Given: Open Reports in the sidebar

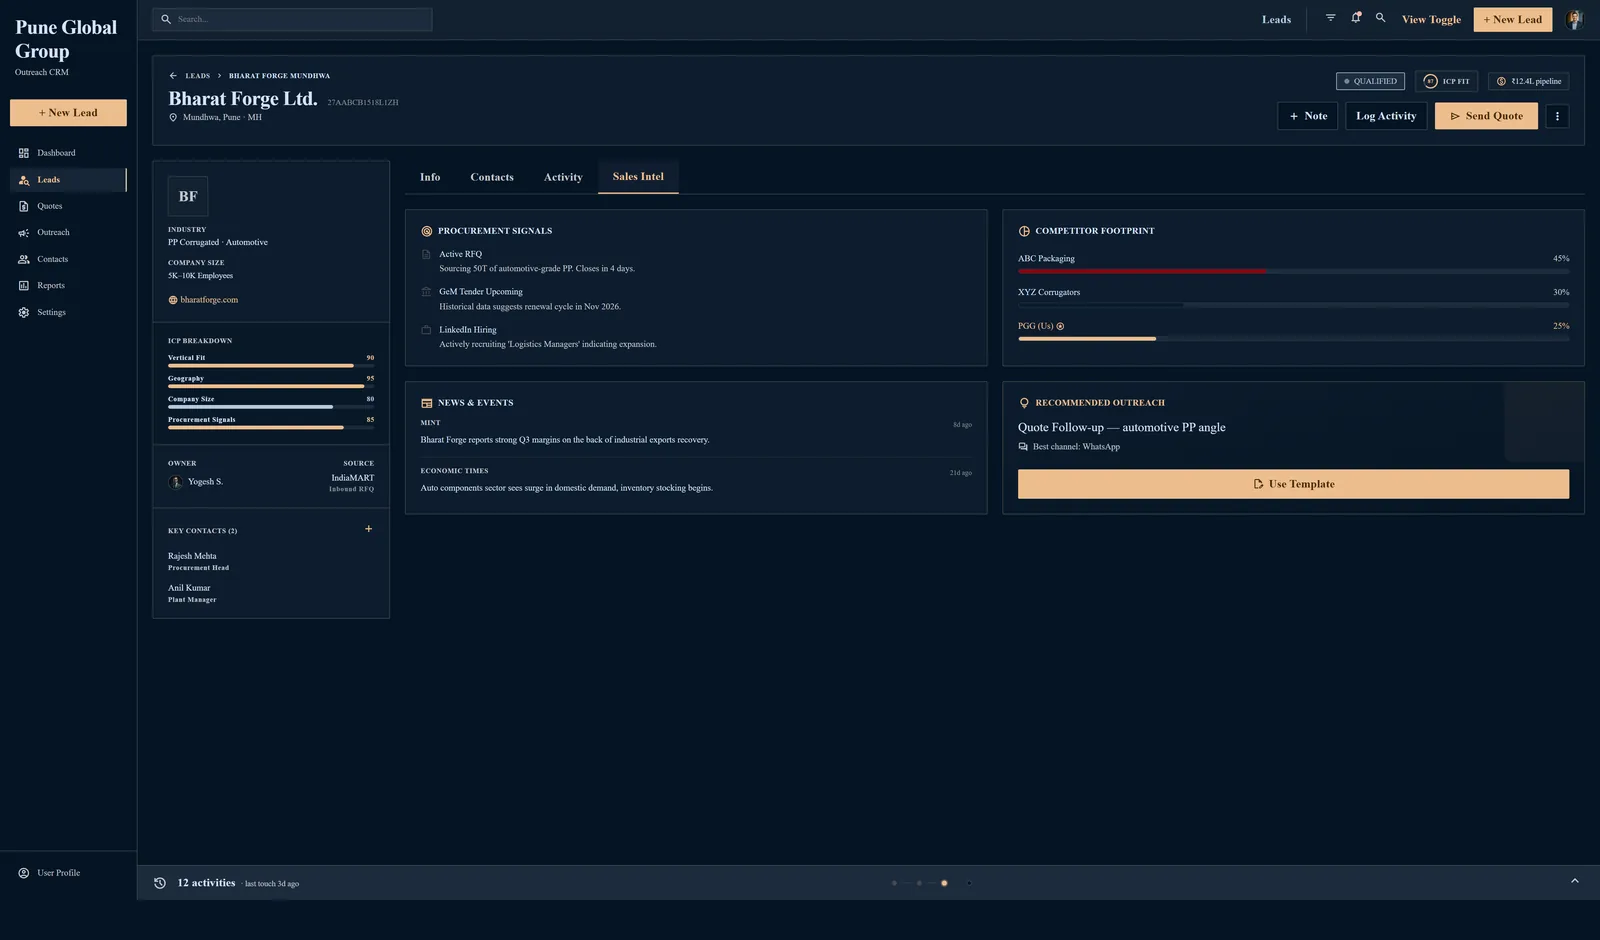Looking at the screenshot, I should pyautogui.click(x=68, y=285).
